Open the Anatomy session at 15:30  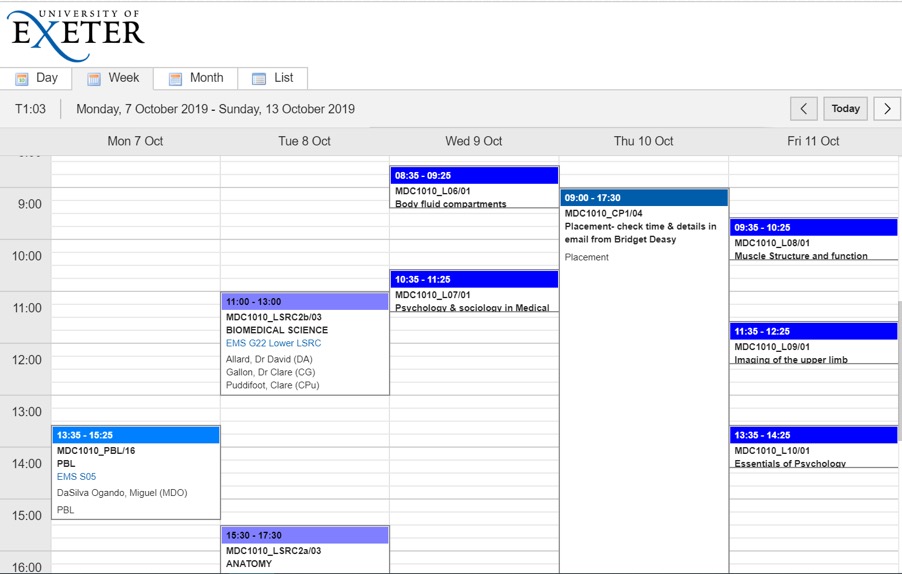[305, 550]
